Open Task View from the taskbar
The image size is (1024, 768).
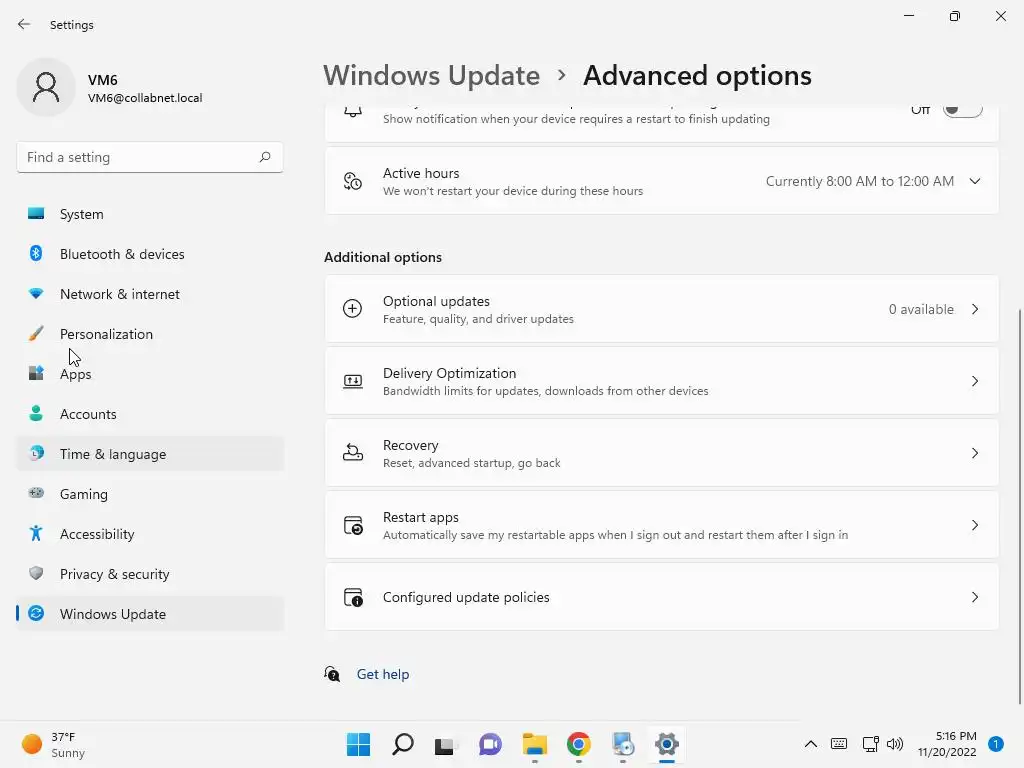(x=446, y=744)
